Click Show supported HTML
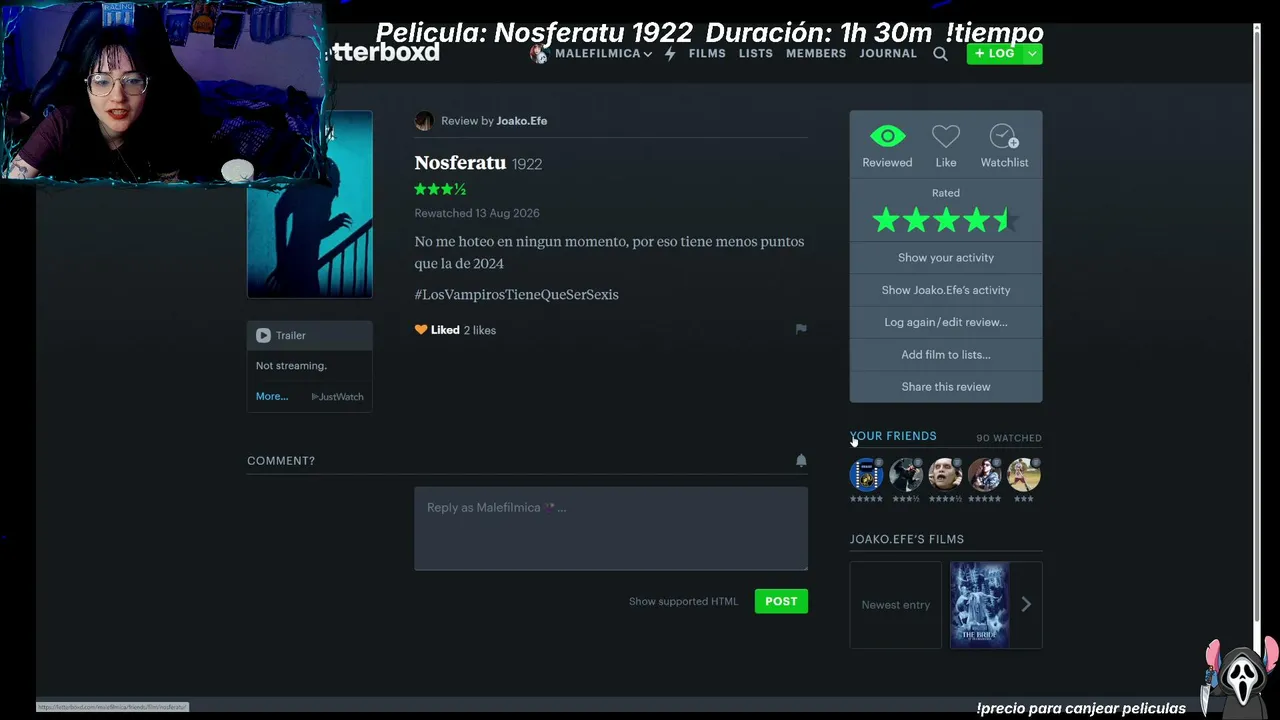The image size is (1280, 720). (683, 601)
